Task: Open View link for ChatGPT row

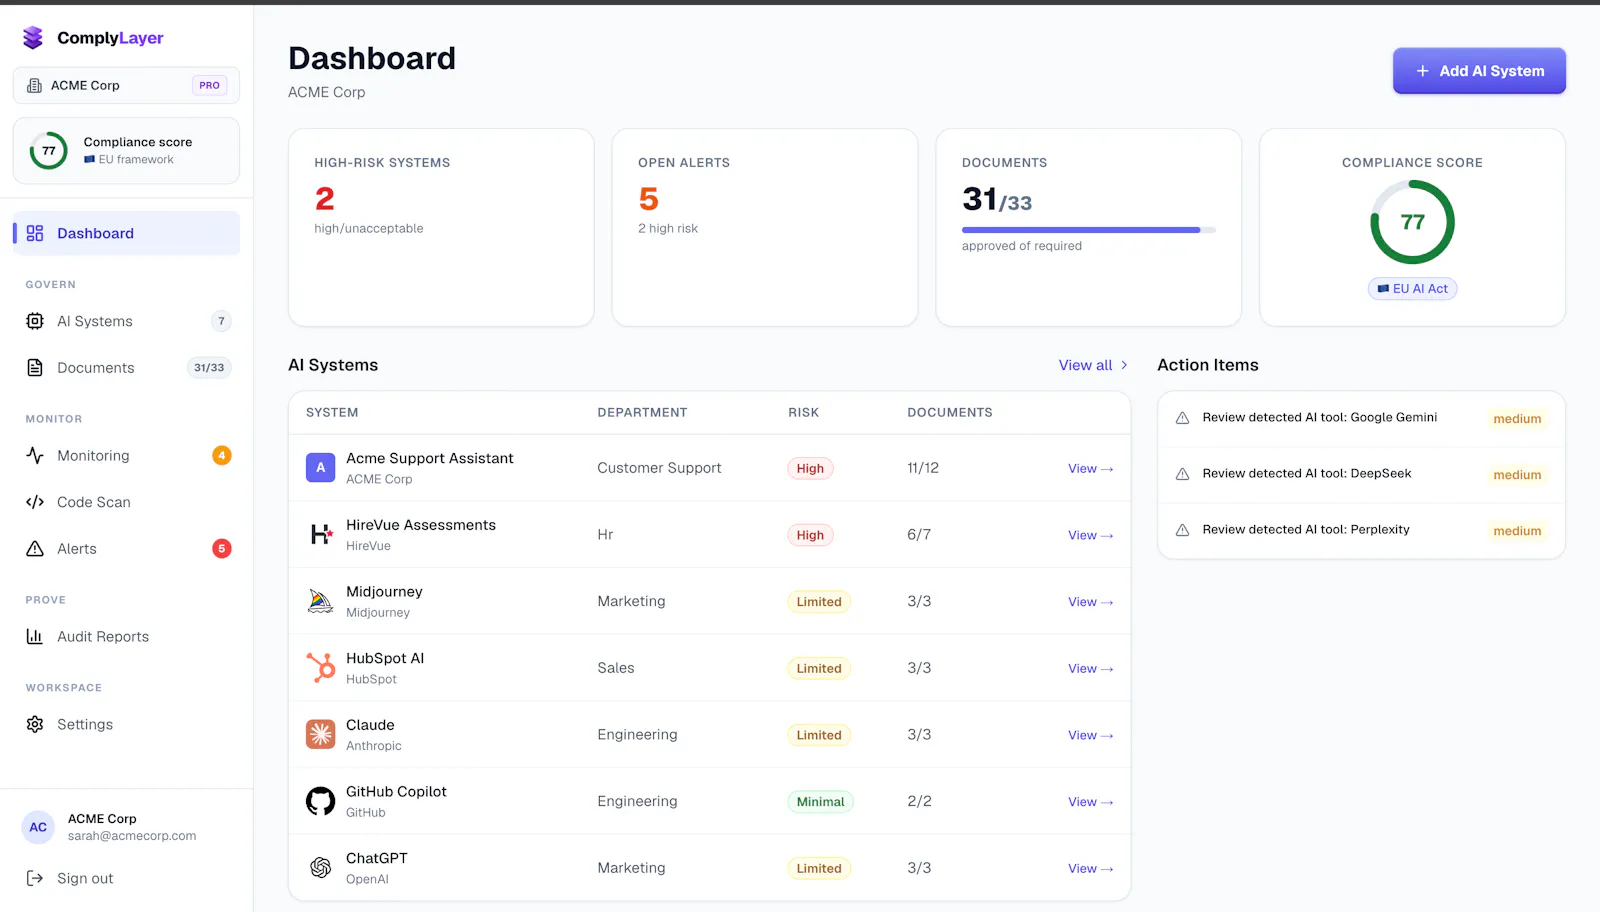Action: [x=1090, y=868]
